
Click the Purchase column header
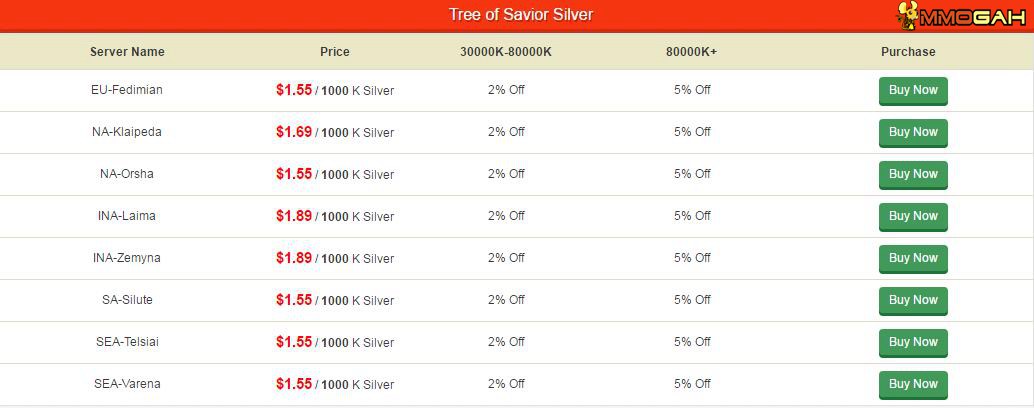tap(908, 51)
